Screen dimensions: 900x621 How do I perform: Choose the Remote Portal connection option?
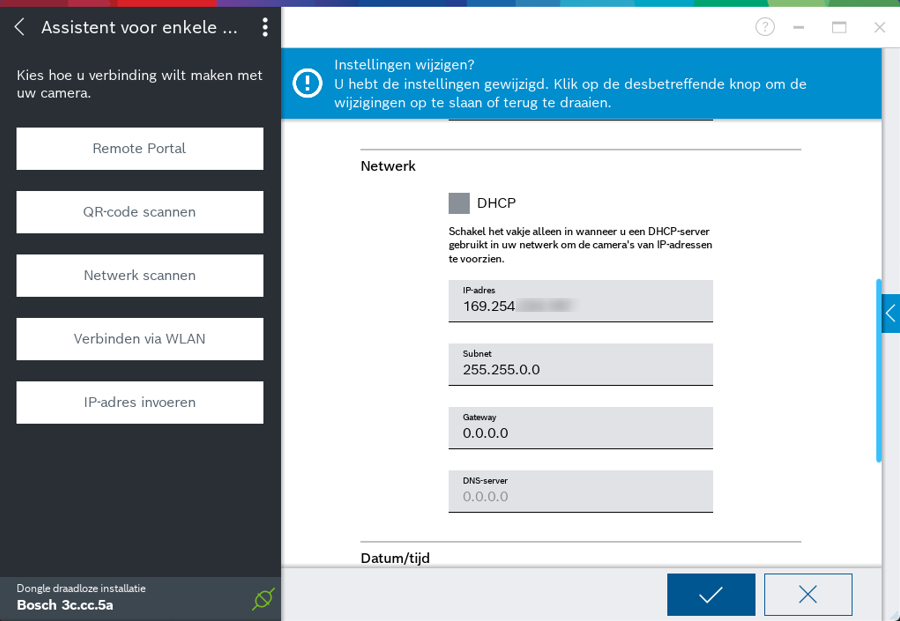point(139,149)
